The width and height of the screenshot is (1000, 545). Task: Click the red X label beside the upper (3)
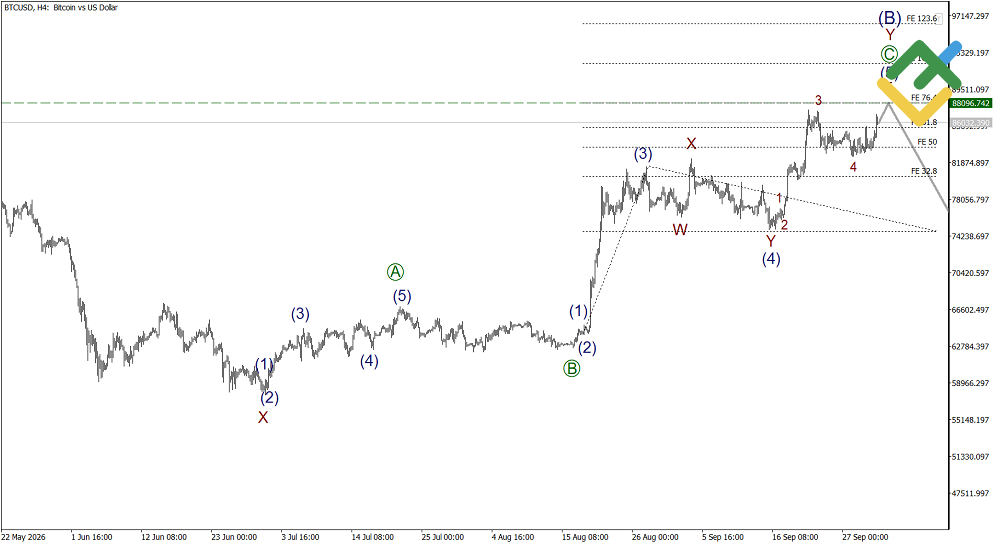click(x=691, y=144)
